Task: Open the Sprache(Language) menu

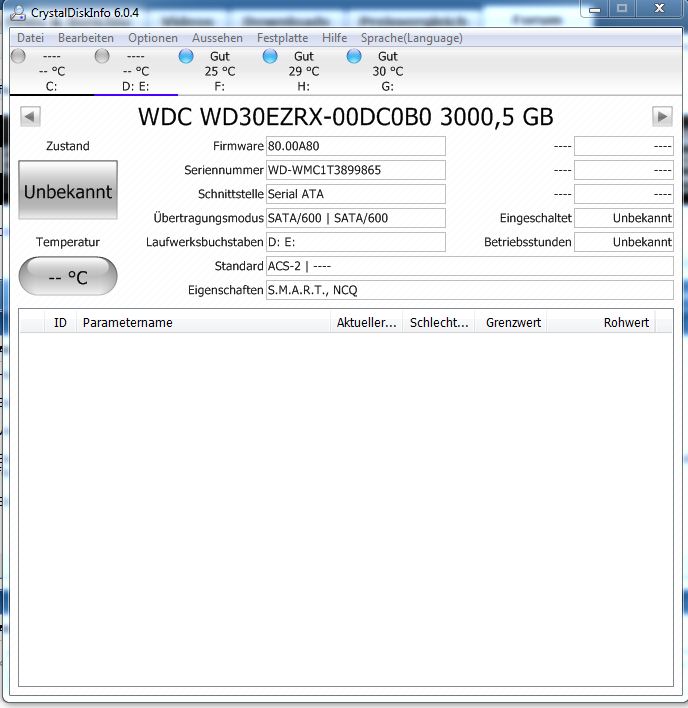Action: coord(412,38)
